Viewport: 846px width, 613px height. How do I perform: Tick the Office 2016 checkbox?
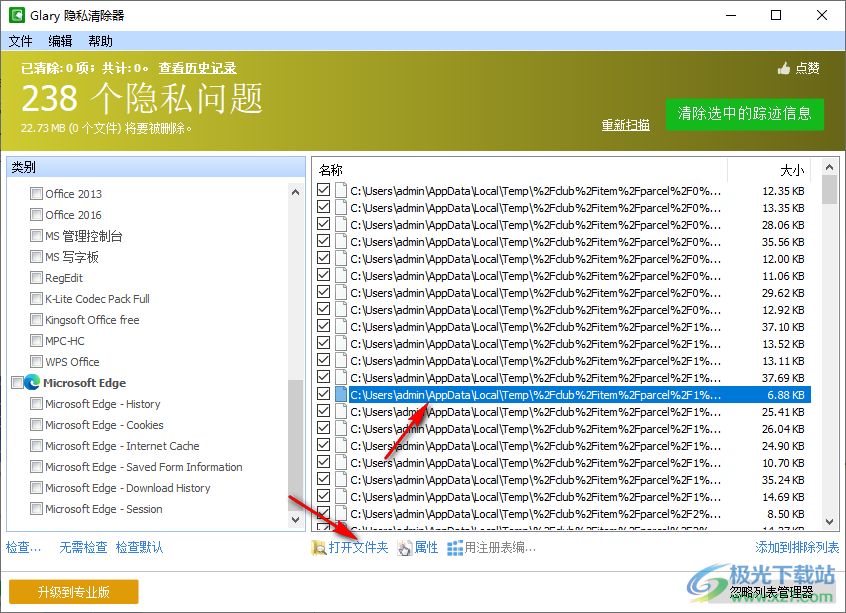36,214
